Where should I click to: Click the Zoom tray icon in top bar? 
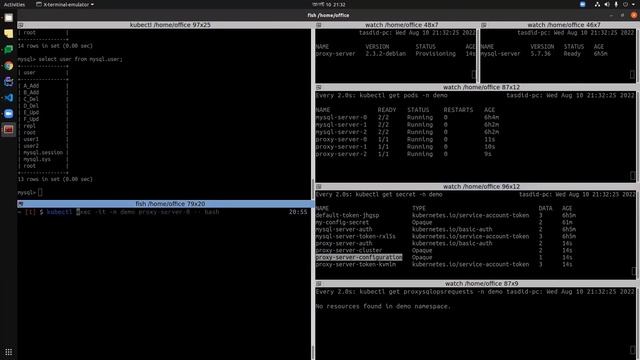coord(582,4)
